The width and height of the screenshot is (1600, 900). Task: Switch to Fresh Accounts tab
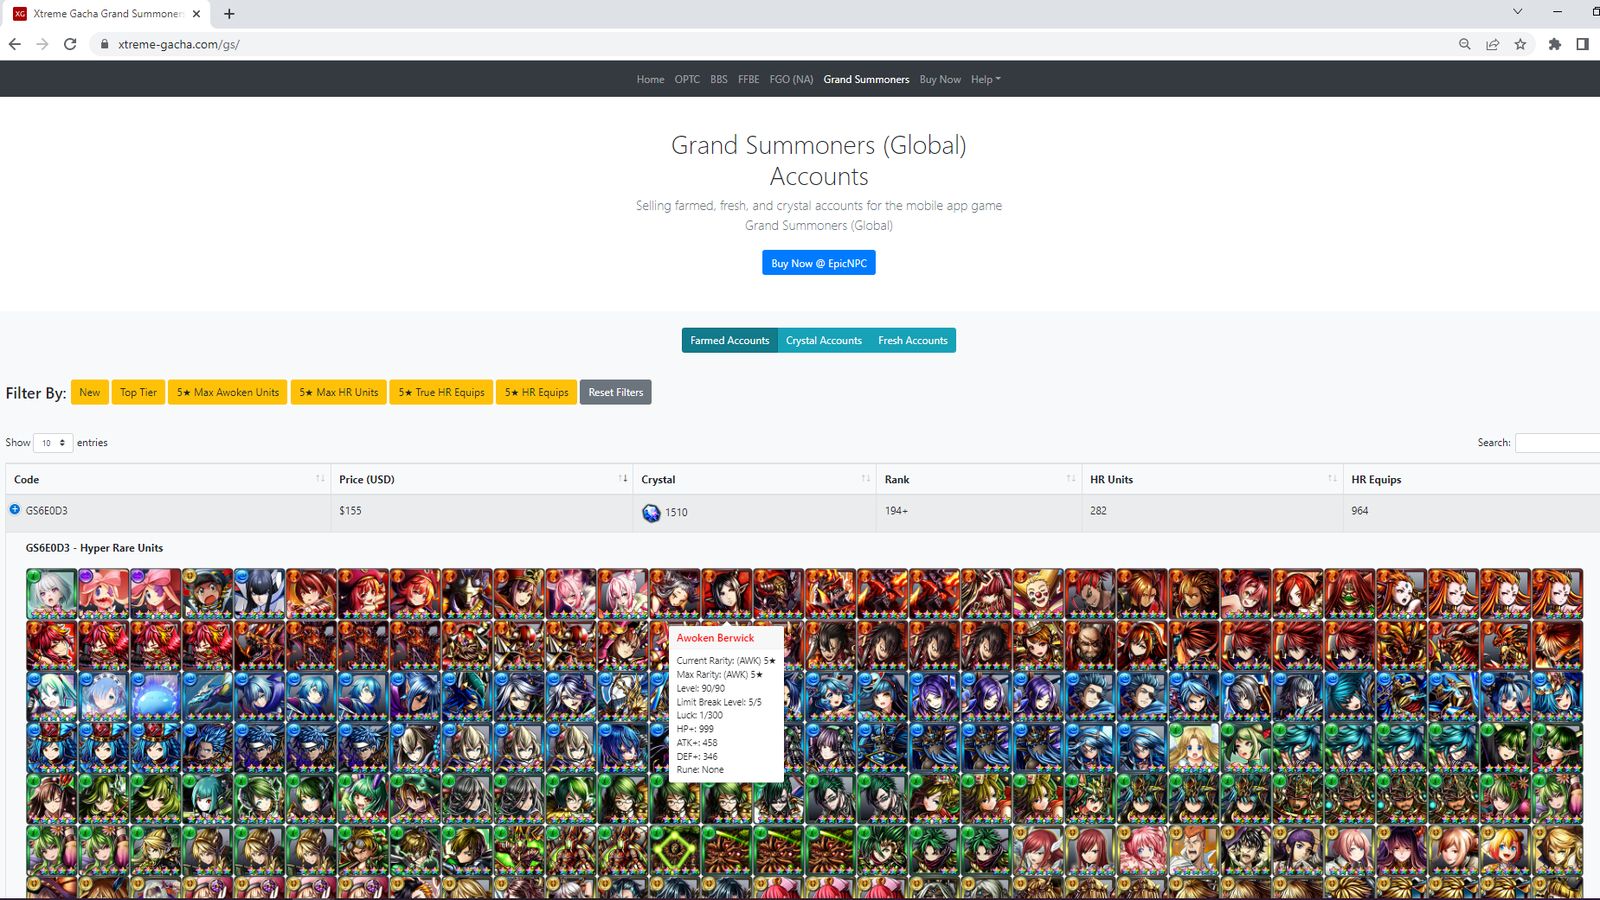click(913, 340)
